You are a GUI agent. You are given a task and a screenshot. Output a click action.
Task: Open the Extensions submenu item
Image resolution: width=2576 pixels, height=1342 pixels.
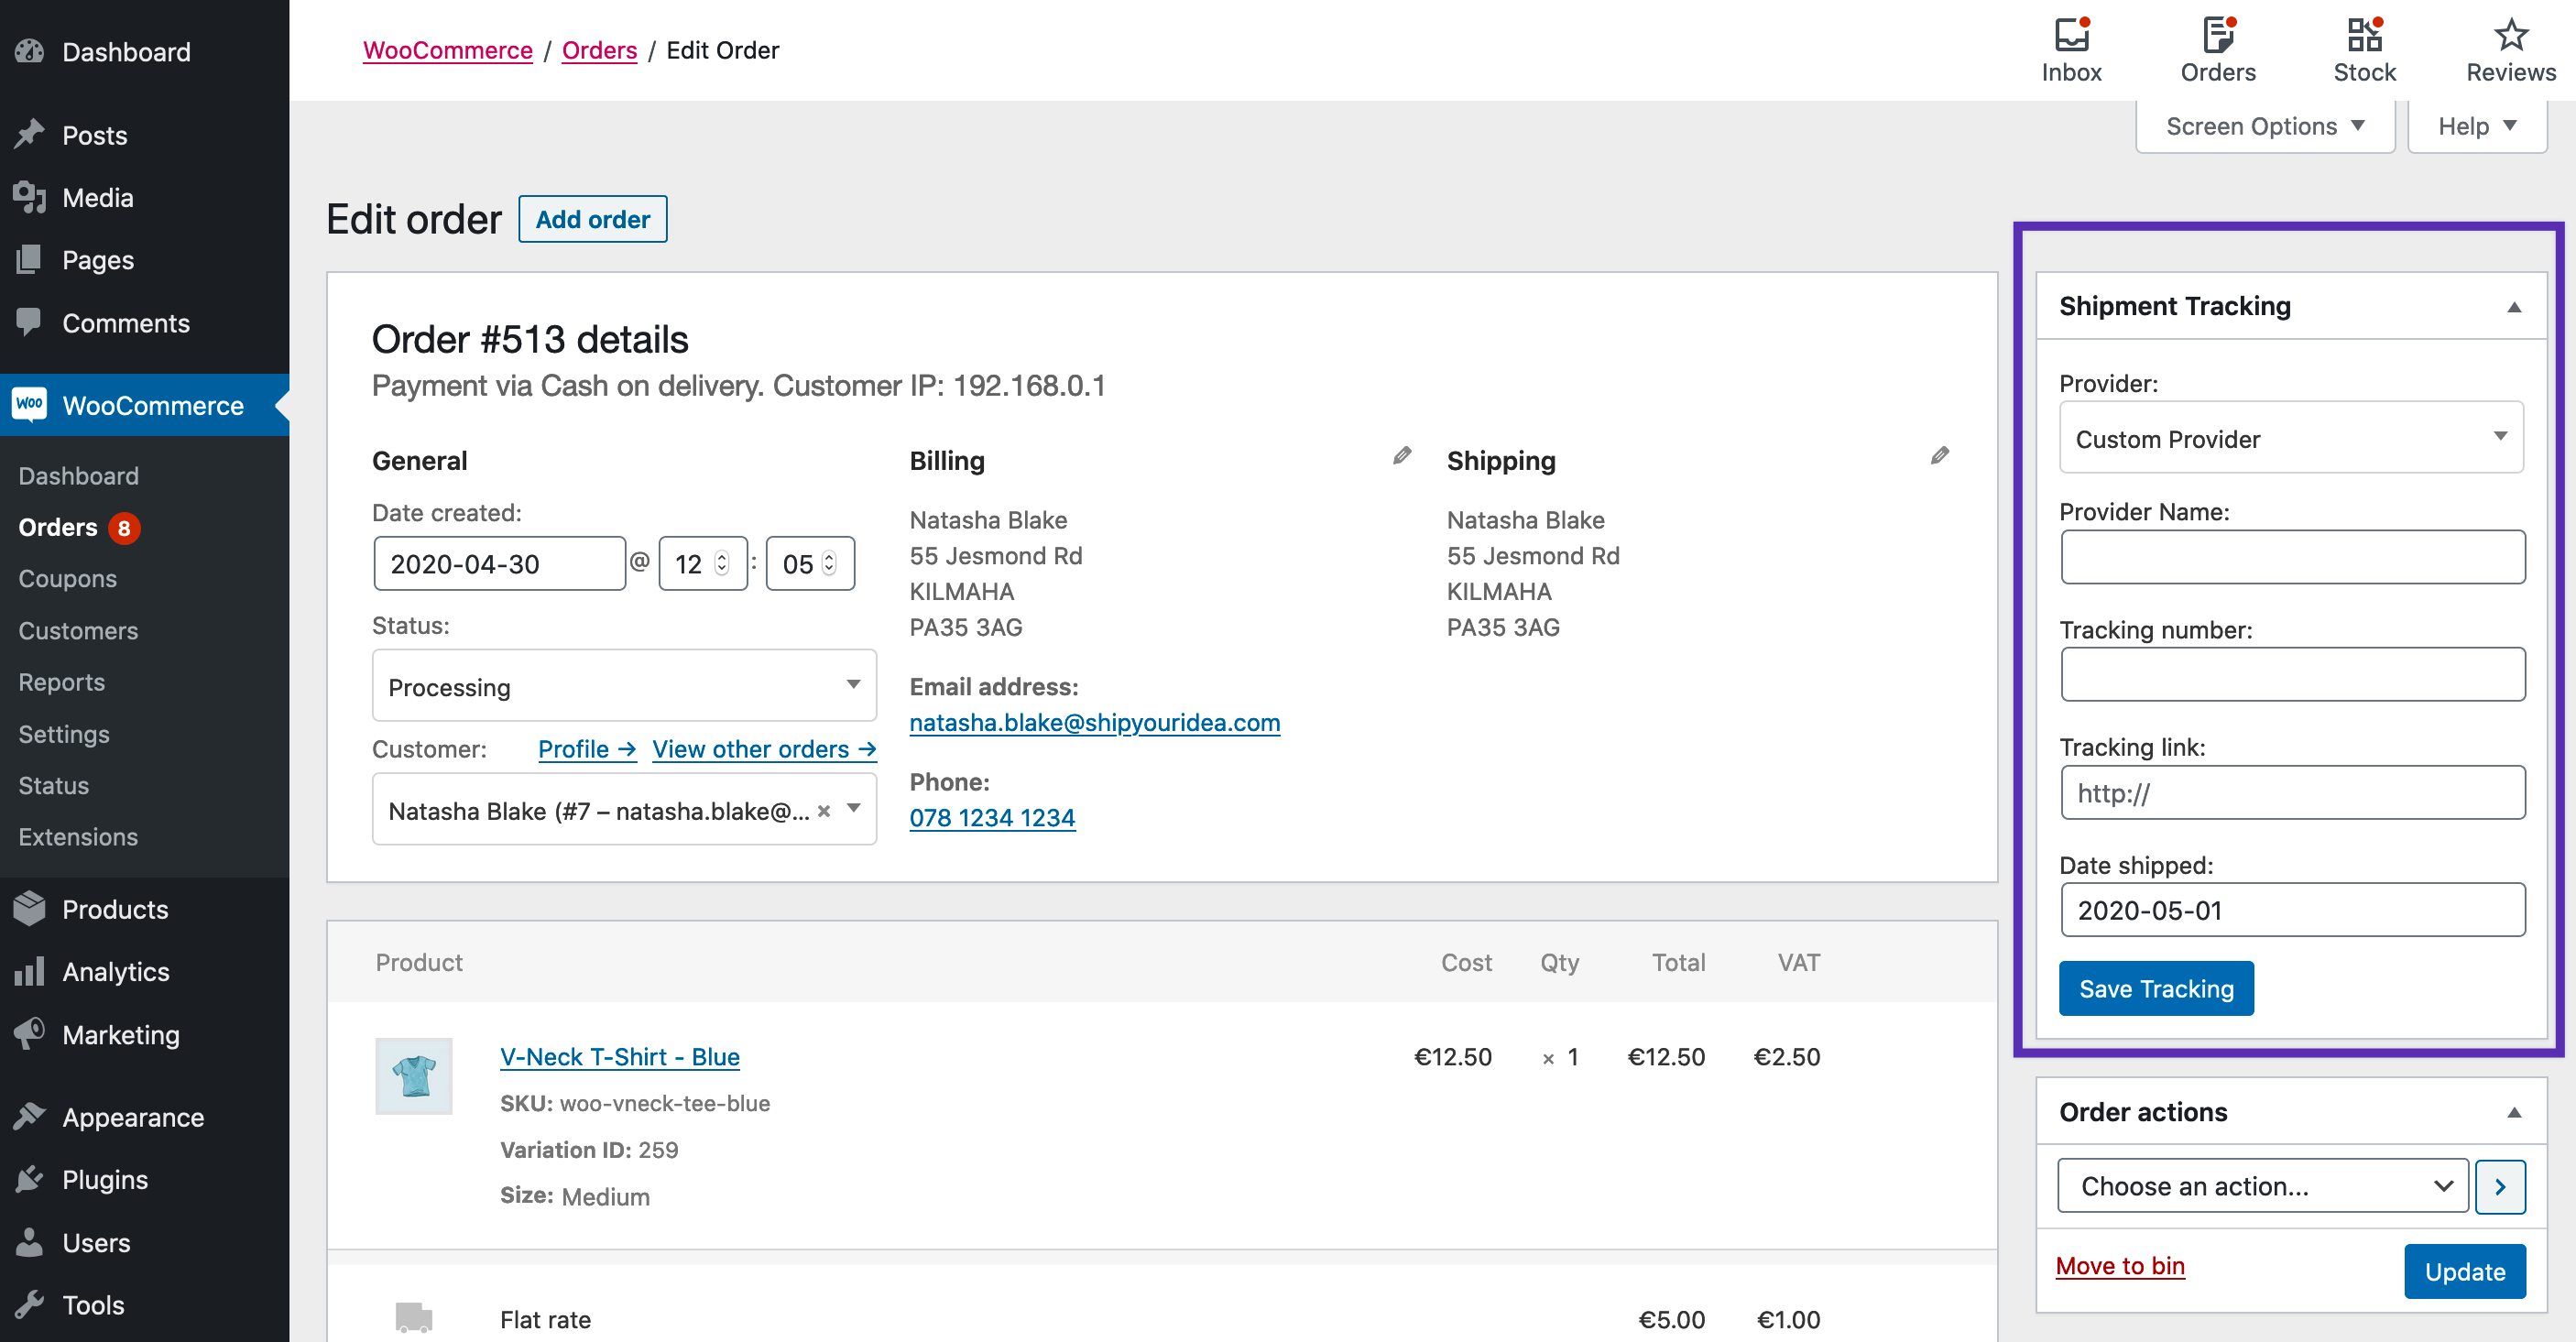(78, 836)
